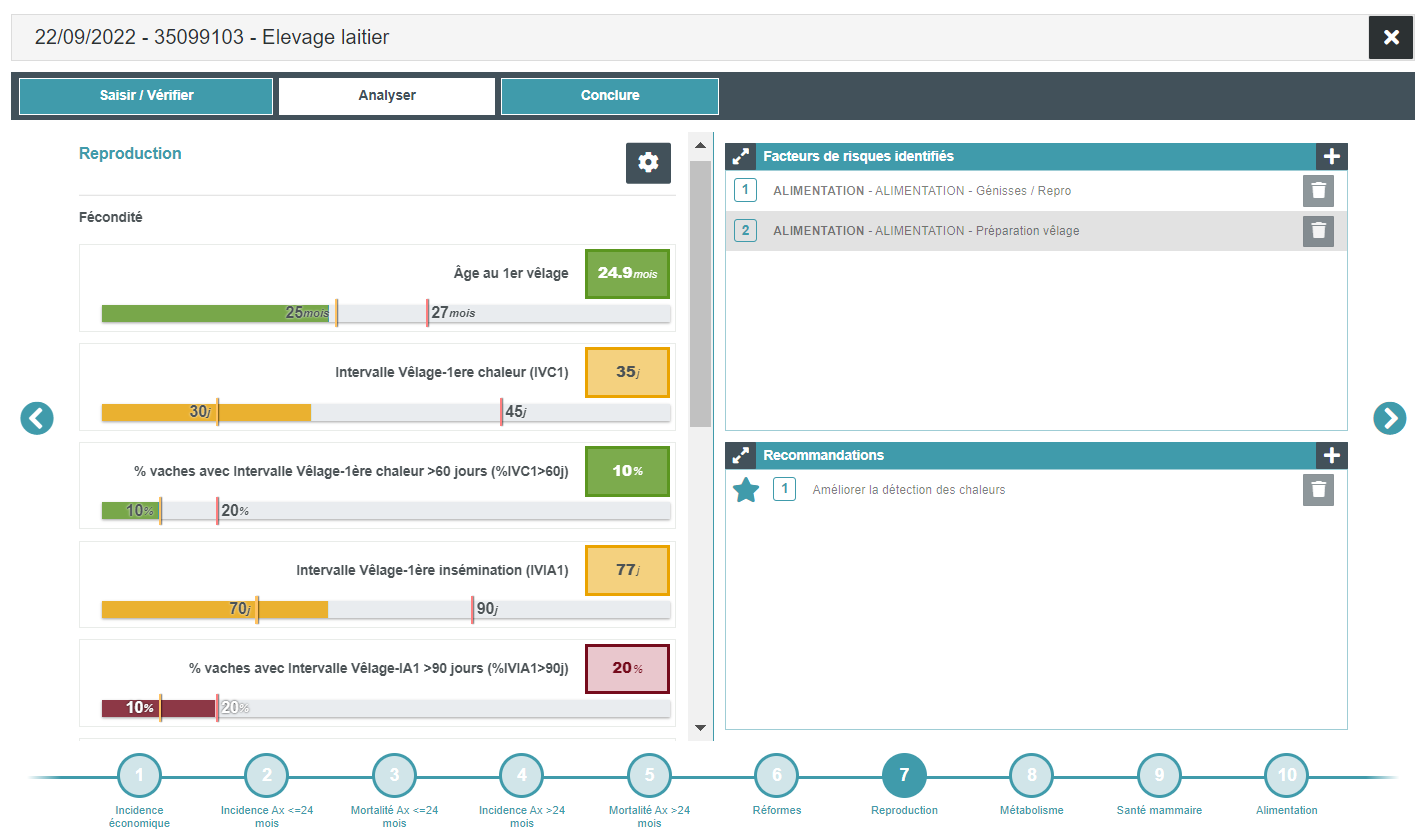Open the Reproduction settings gear
Viewport: 1419px width, 835px height.
pyautogui.click(x=648, y=163)
